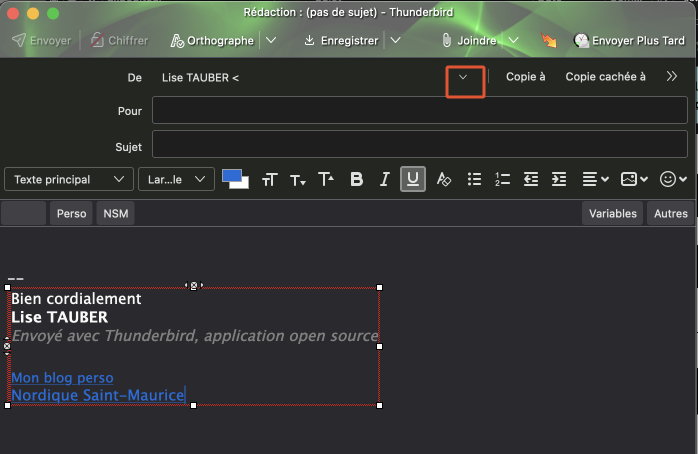Insert a bulleted list
The height and width of the screenshot is (454, 698).
point(475,180)
